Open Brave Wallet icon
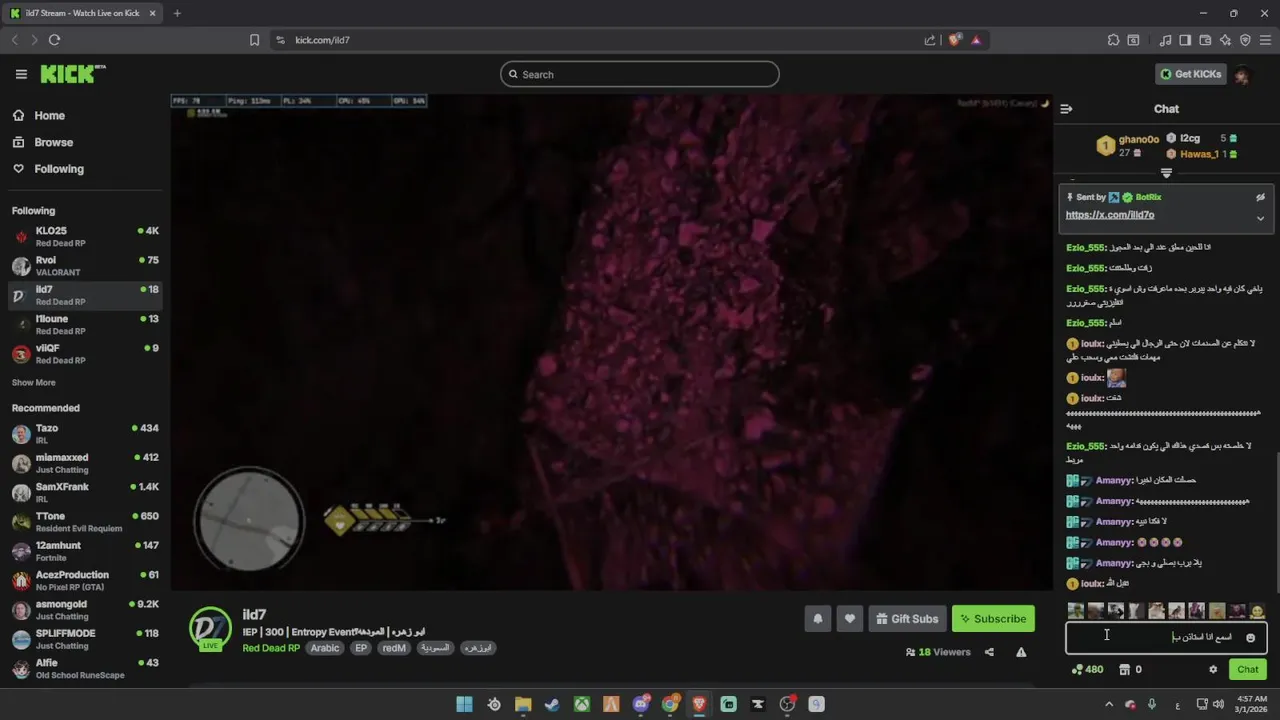 [1205, 40]
